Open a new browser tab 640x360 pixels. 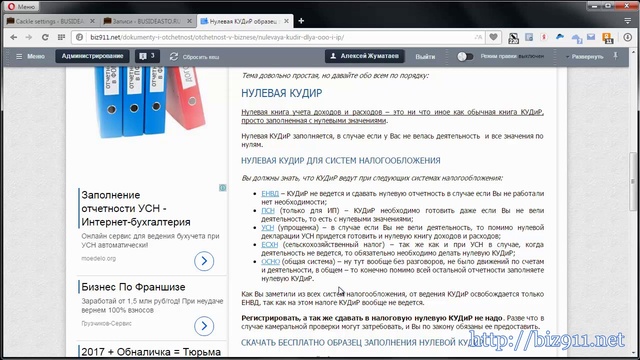[x=301, y=21]
